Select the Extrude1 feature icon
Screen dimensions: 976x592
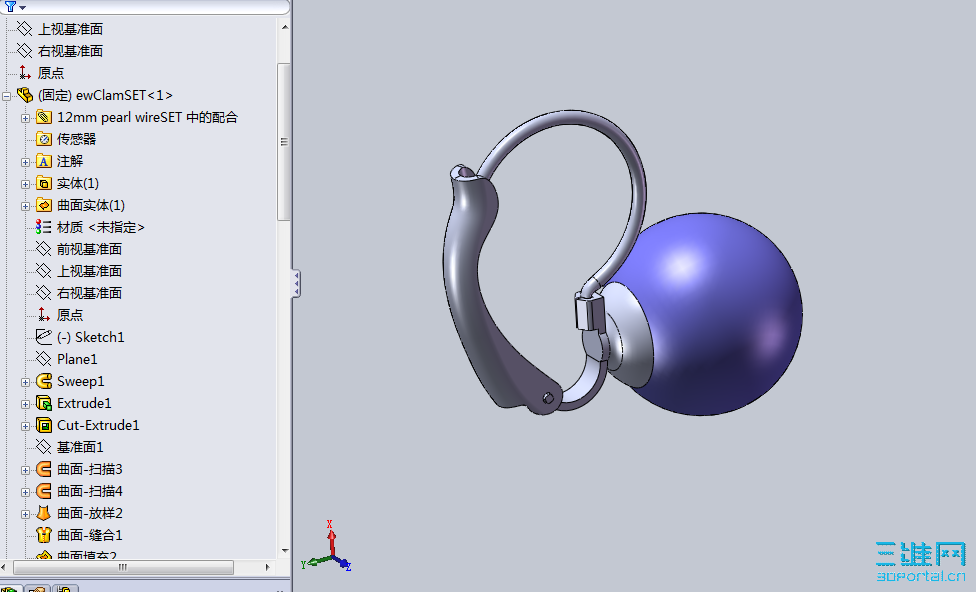tap(47, 403)
